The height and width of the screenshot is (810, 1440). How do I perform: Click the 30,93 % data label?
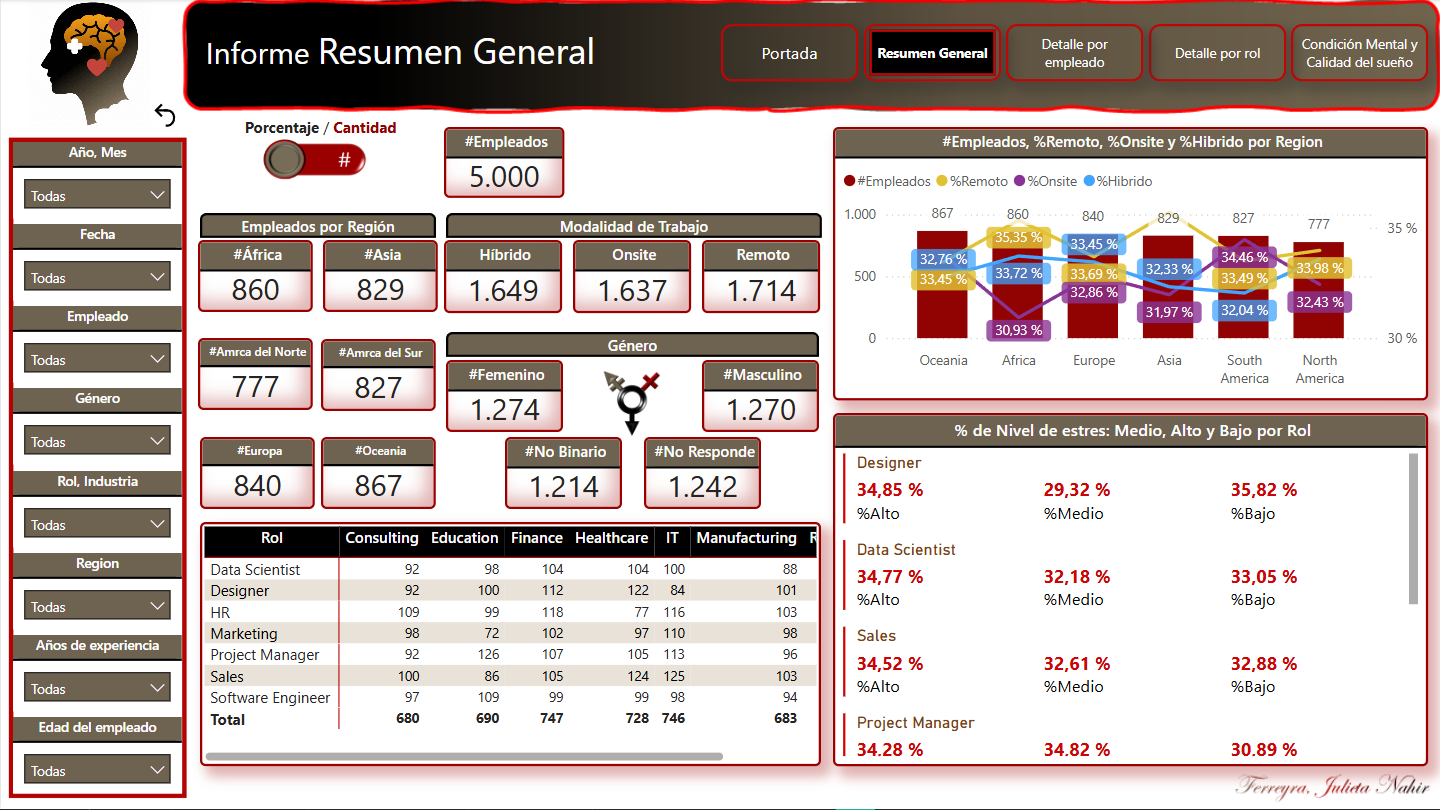pyautogui.click(x=1019, y=329)
